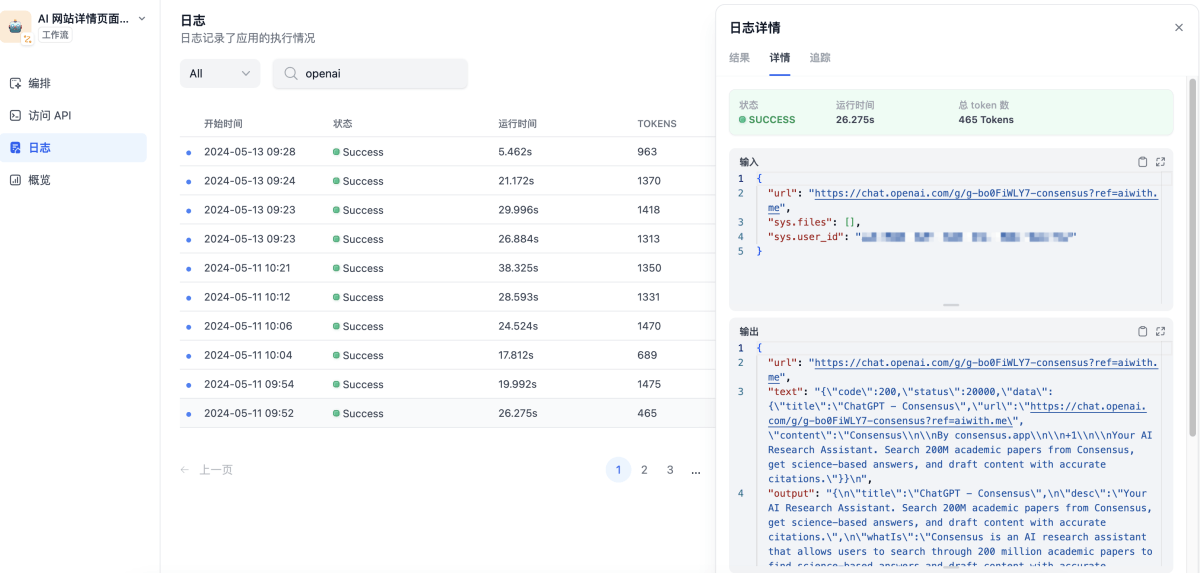
Task: Click the 概览 chart icon
Action: [x=15, y=180]
